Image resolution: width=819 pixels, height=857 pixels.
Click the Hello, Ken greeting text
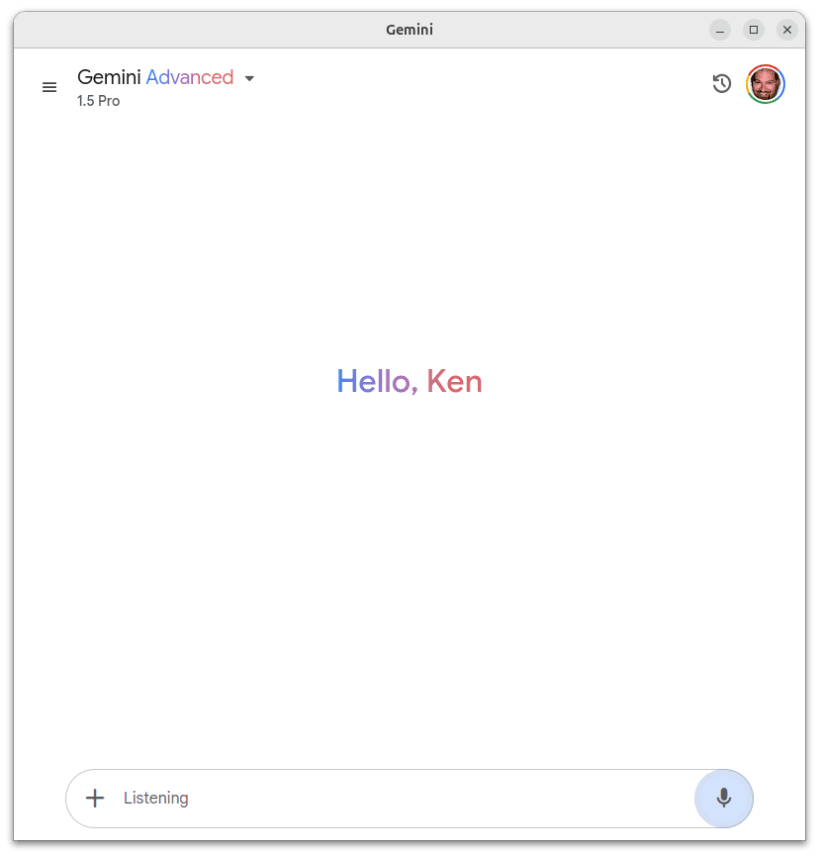(410, 381)
